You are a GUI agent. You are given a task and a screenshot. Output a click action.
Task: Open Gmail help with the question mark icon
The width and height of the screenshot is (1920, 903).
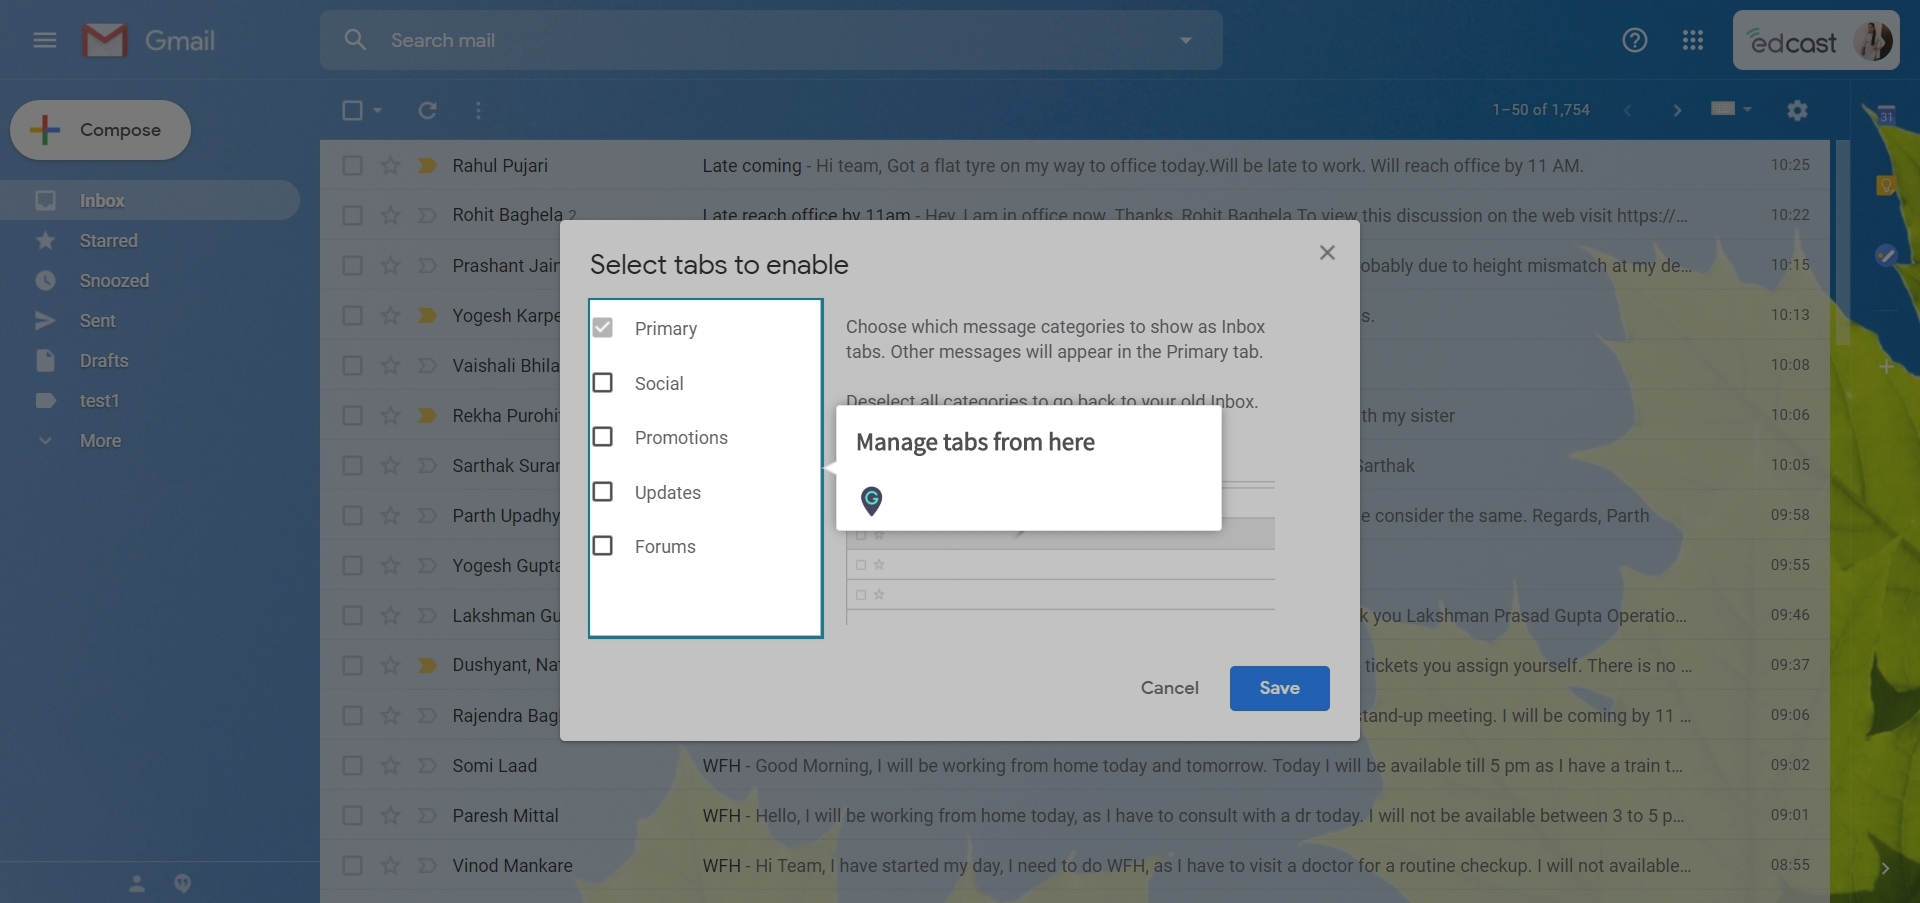pyautogui.click(x=1634, y=40)
